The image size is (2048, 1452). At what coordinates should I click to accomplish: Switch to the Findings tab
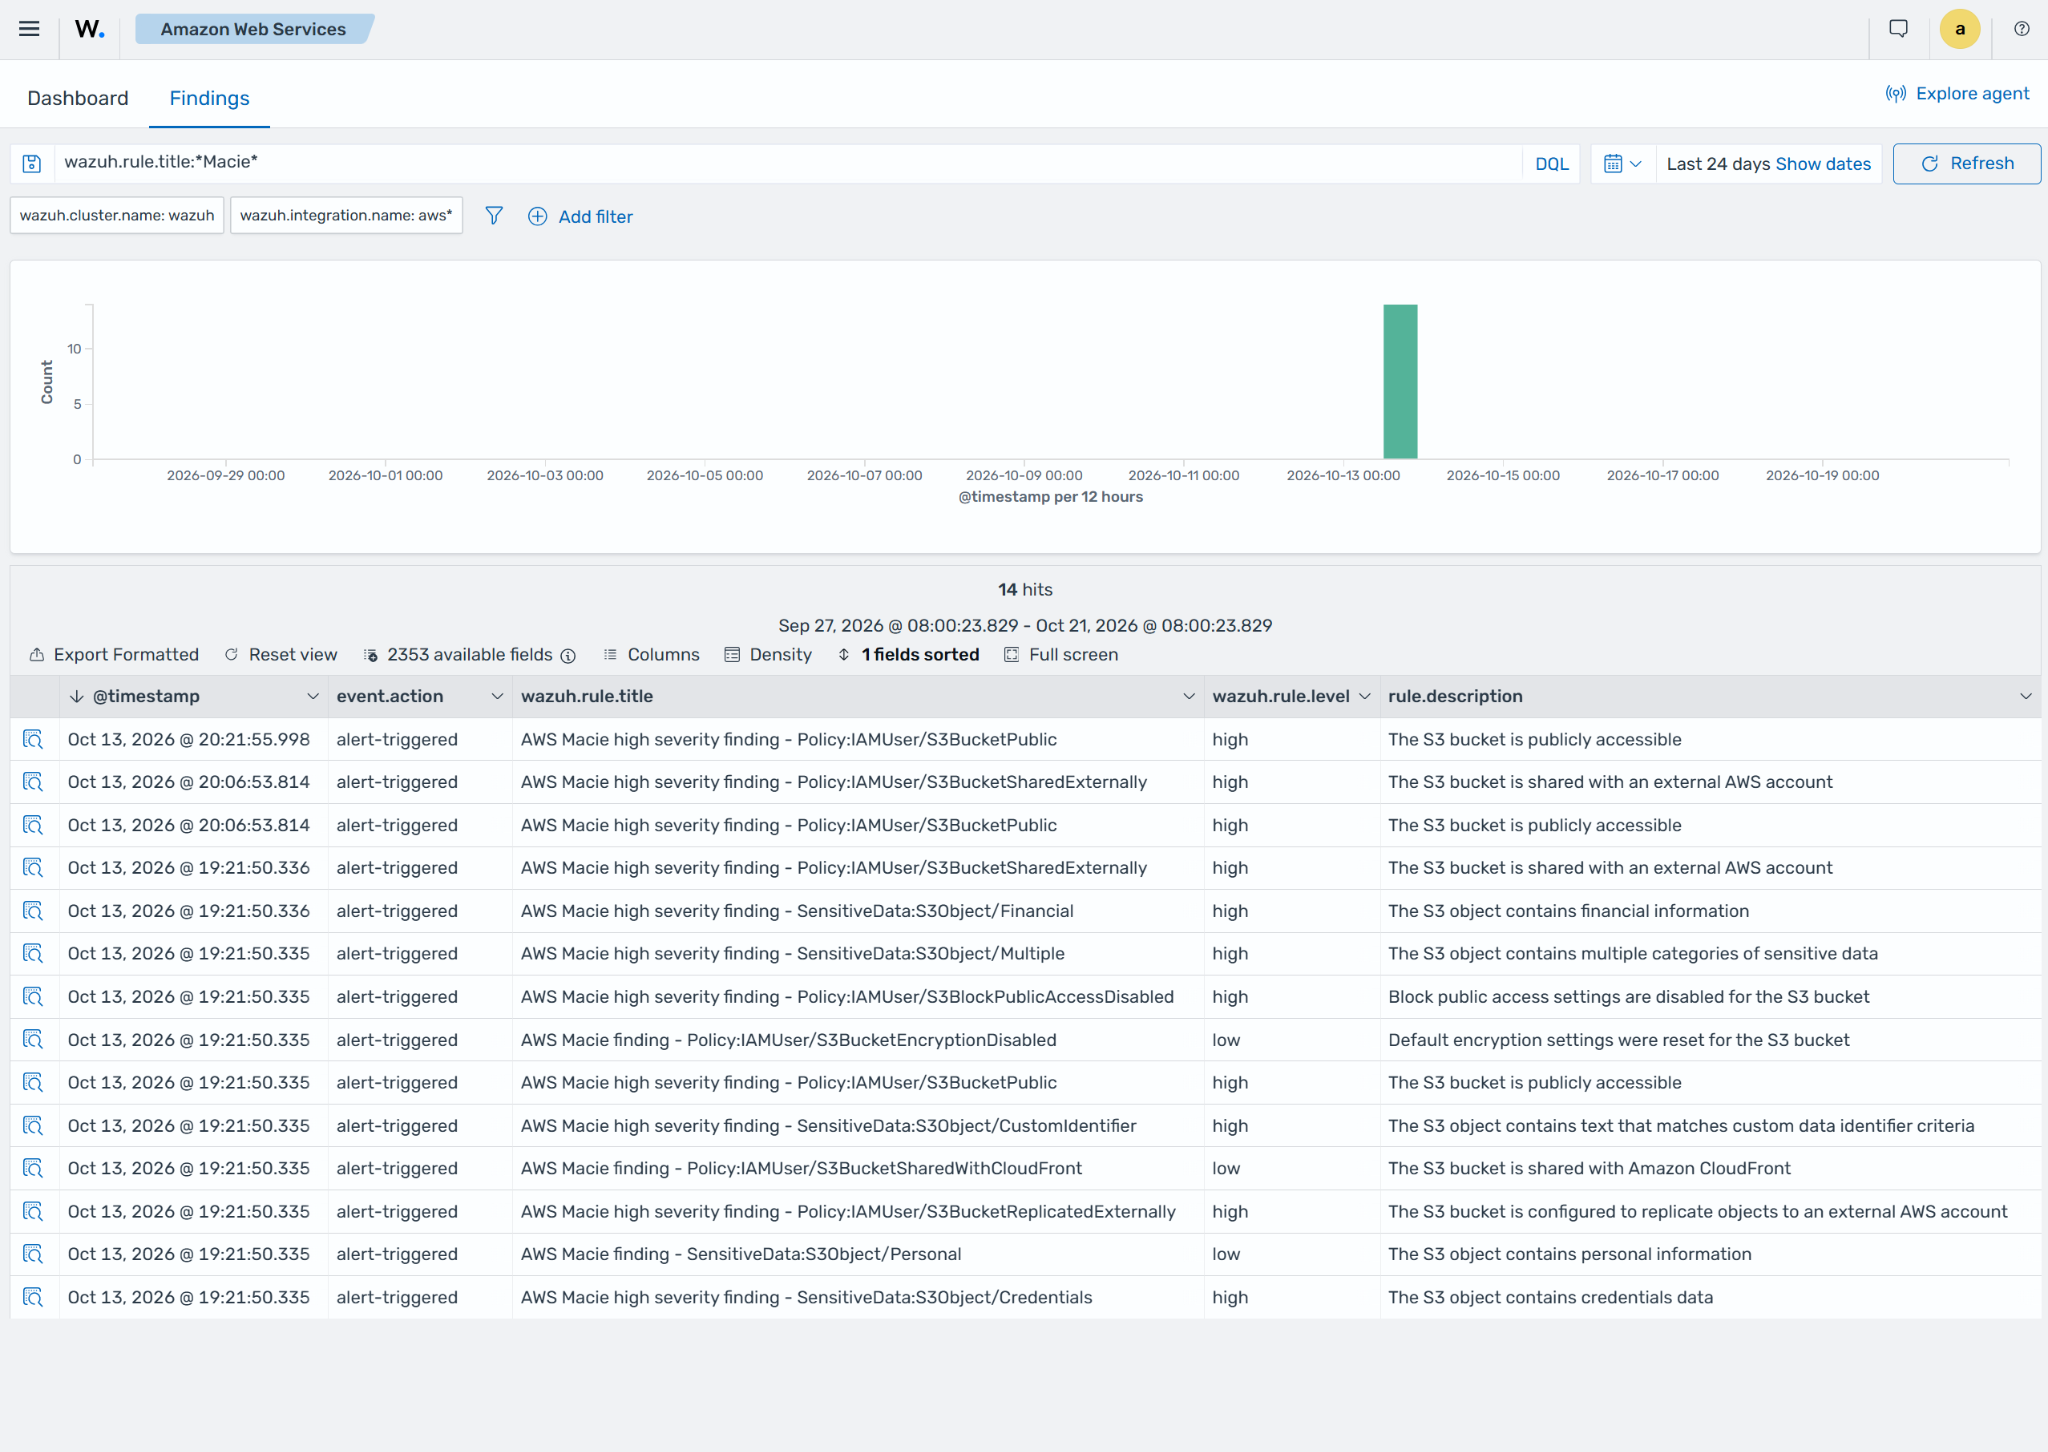(x=209, y=98)
